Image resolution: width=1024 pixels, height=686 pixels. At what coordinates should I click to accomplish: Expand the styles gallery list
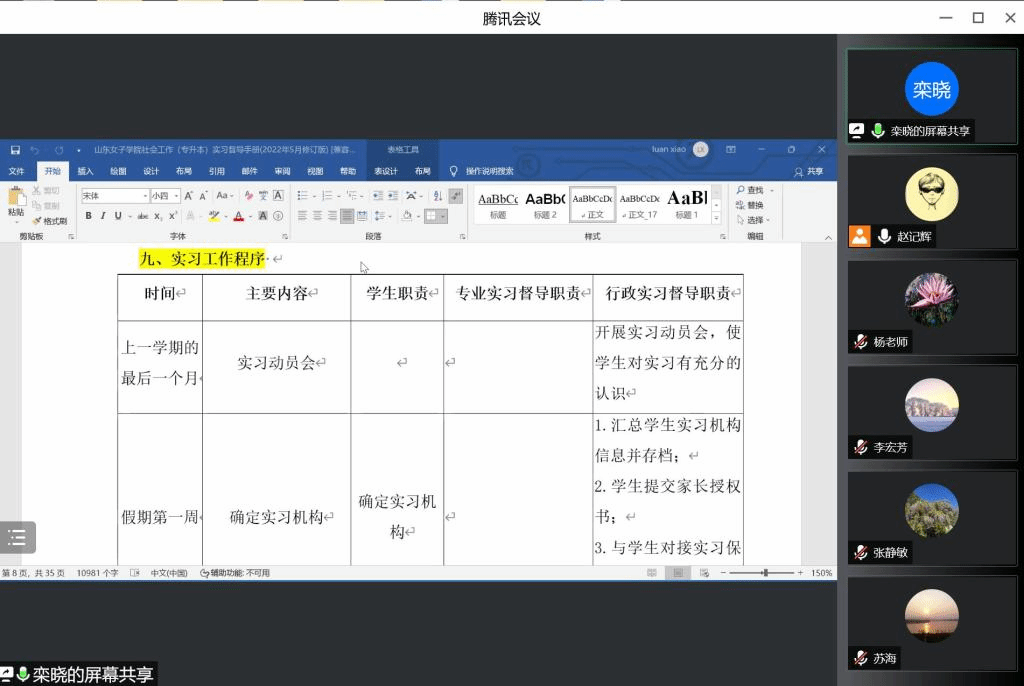pyautogui.click(x=716, y=218)
